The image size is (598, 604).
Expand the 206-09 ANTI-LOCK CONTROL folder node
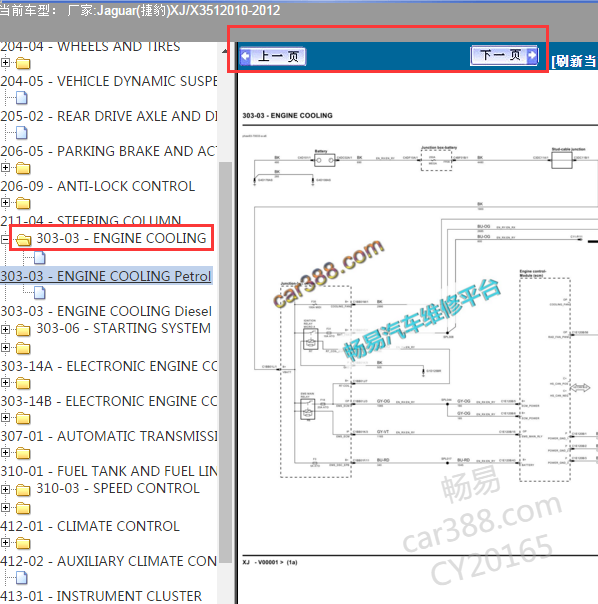pyautogui.click(x=5, y=168)
